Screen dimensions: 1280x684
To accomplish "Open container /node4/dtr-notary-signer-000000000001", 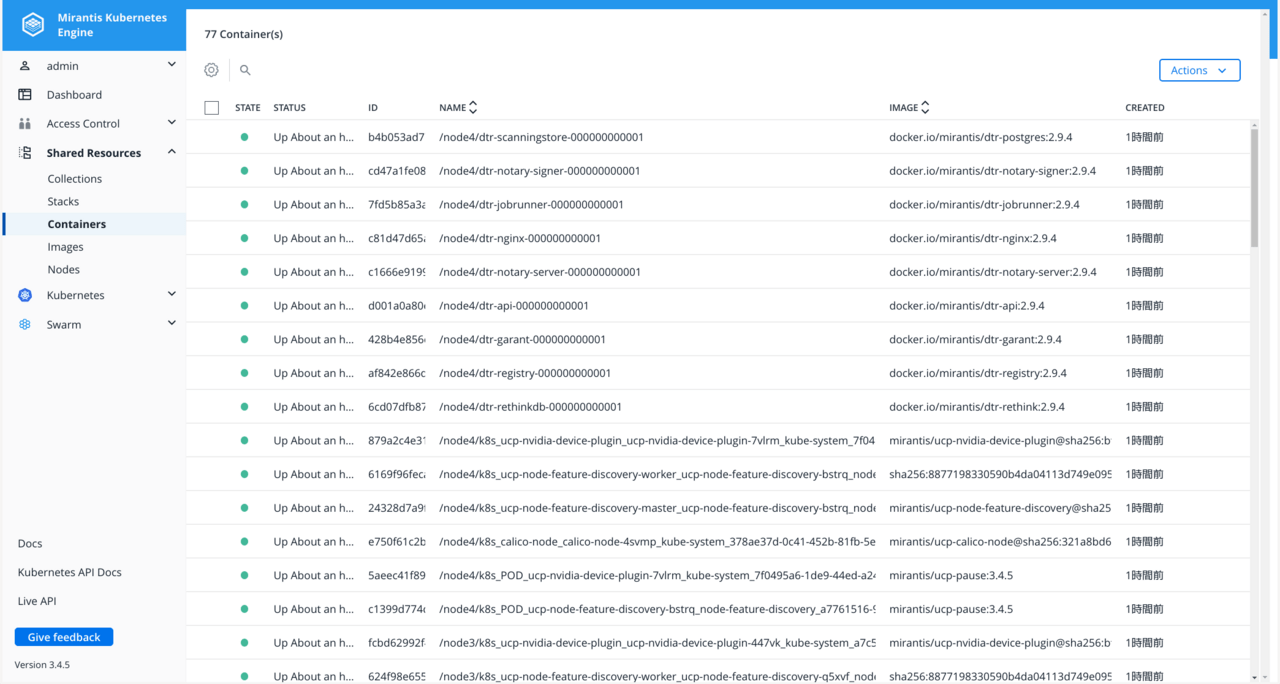I will tap(540, 171).
